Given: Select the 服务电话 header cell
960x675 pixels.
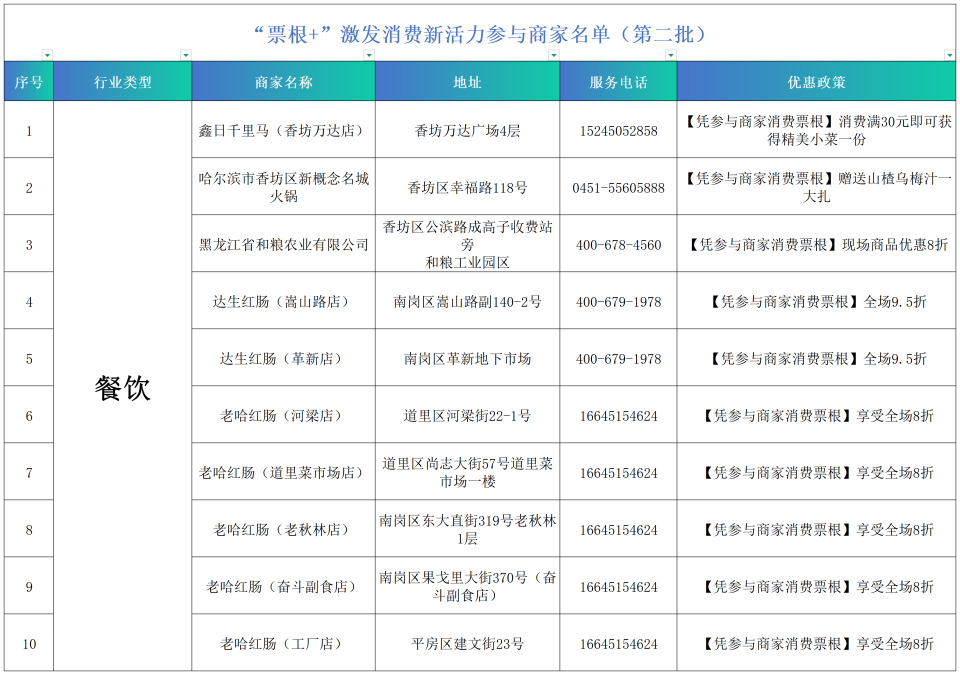Looking at the screenshot, I should [618, 81].
